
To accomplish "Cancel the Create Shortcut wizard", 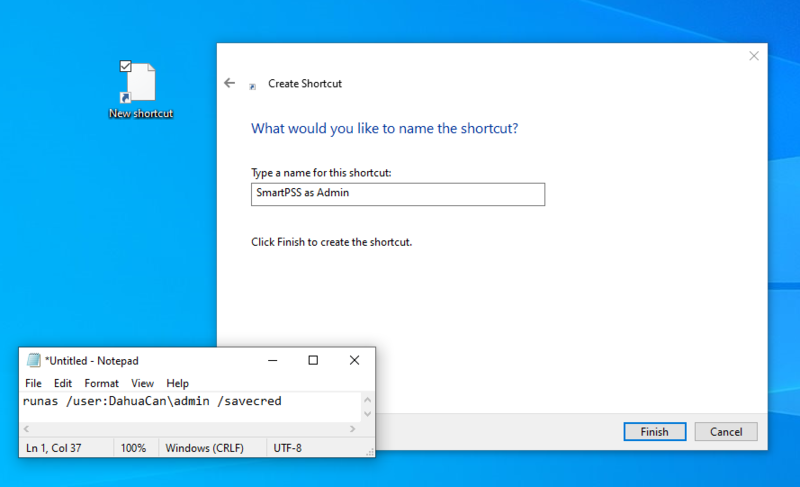I will click(x=725, y=432).
